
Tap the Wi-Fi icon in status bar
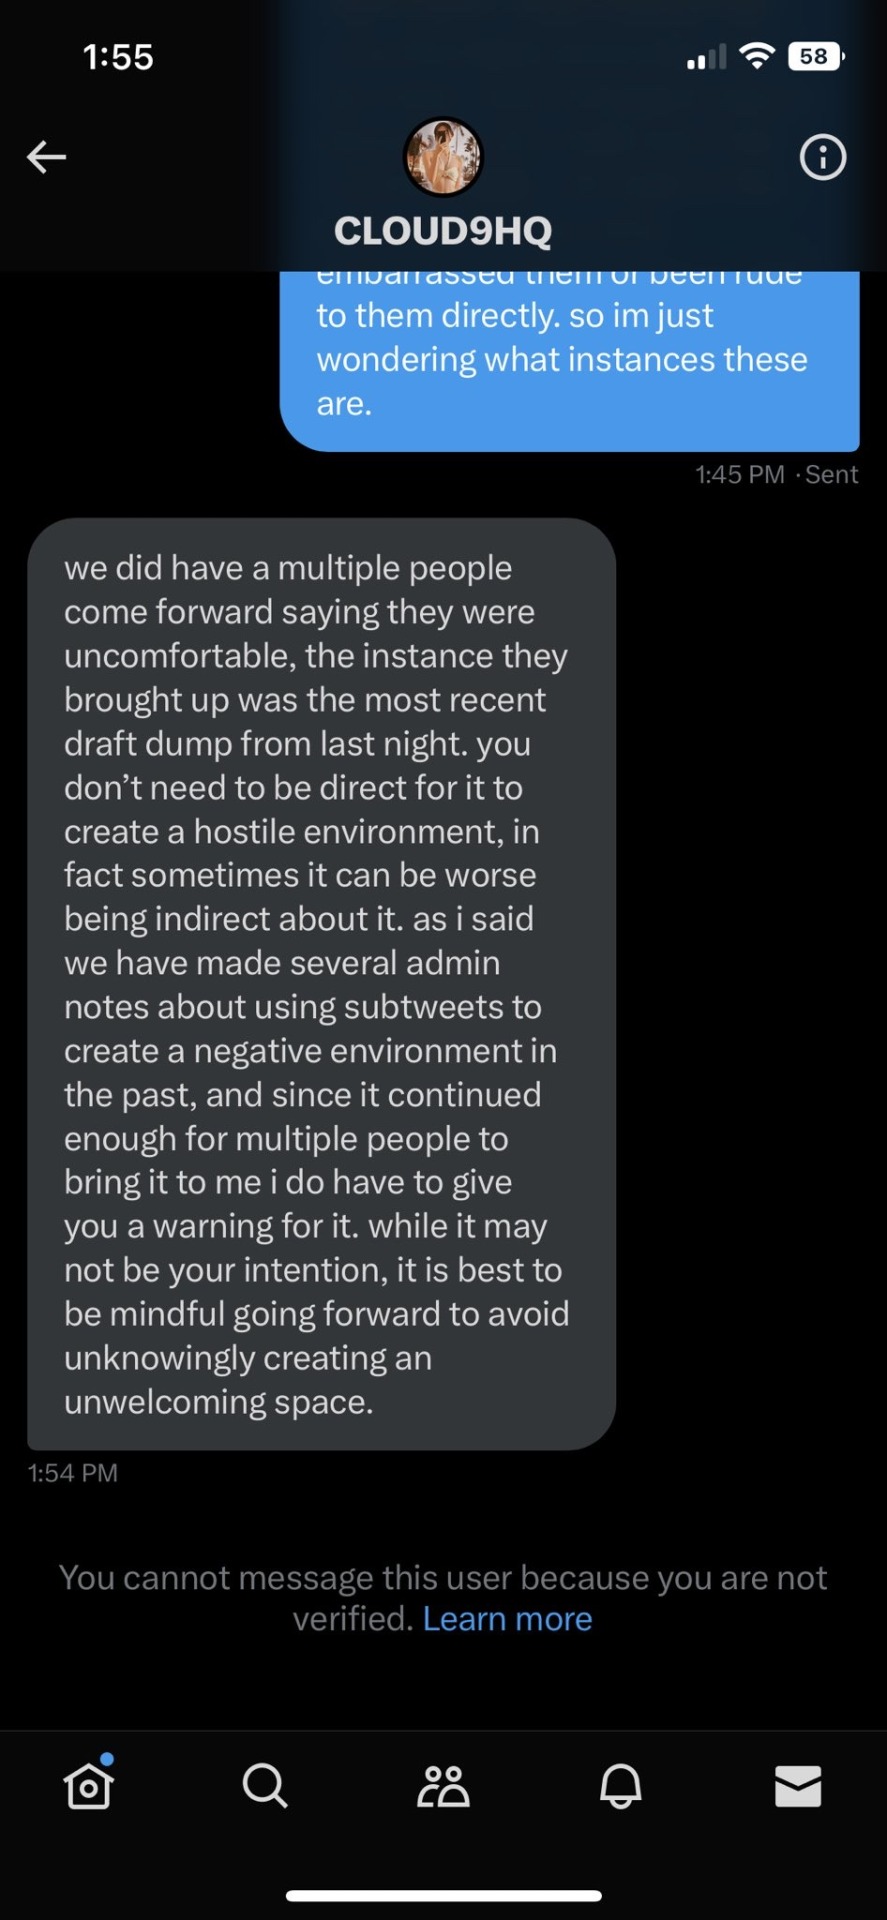pyautogui.click(x=757, y=57)
